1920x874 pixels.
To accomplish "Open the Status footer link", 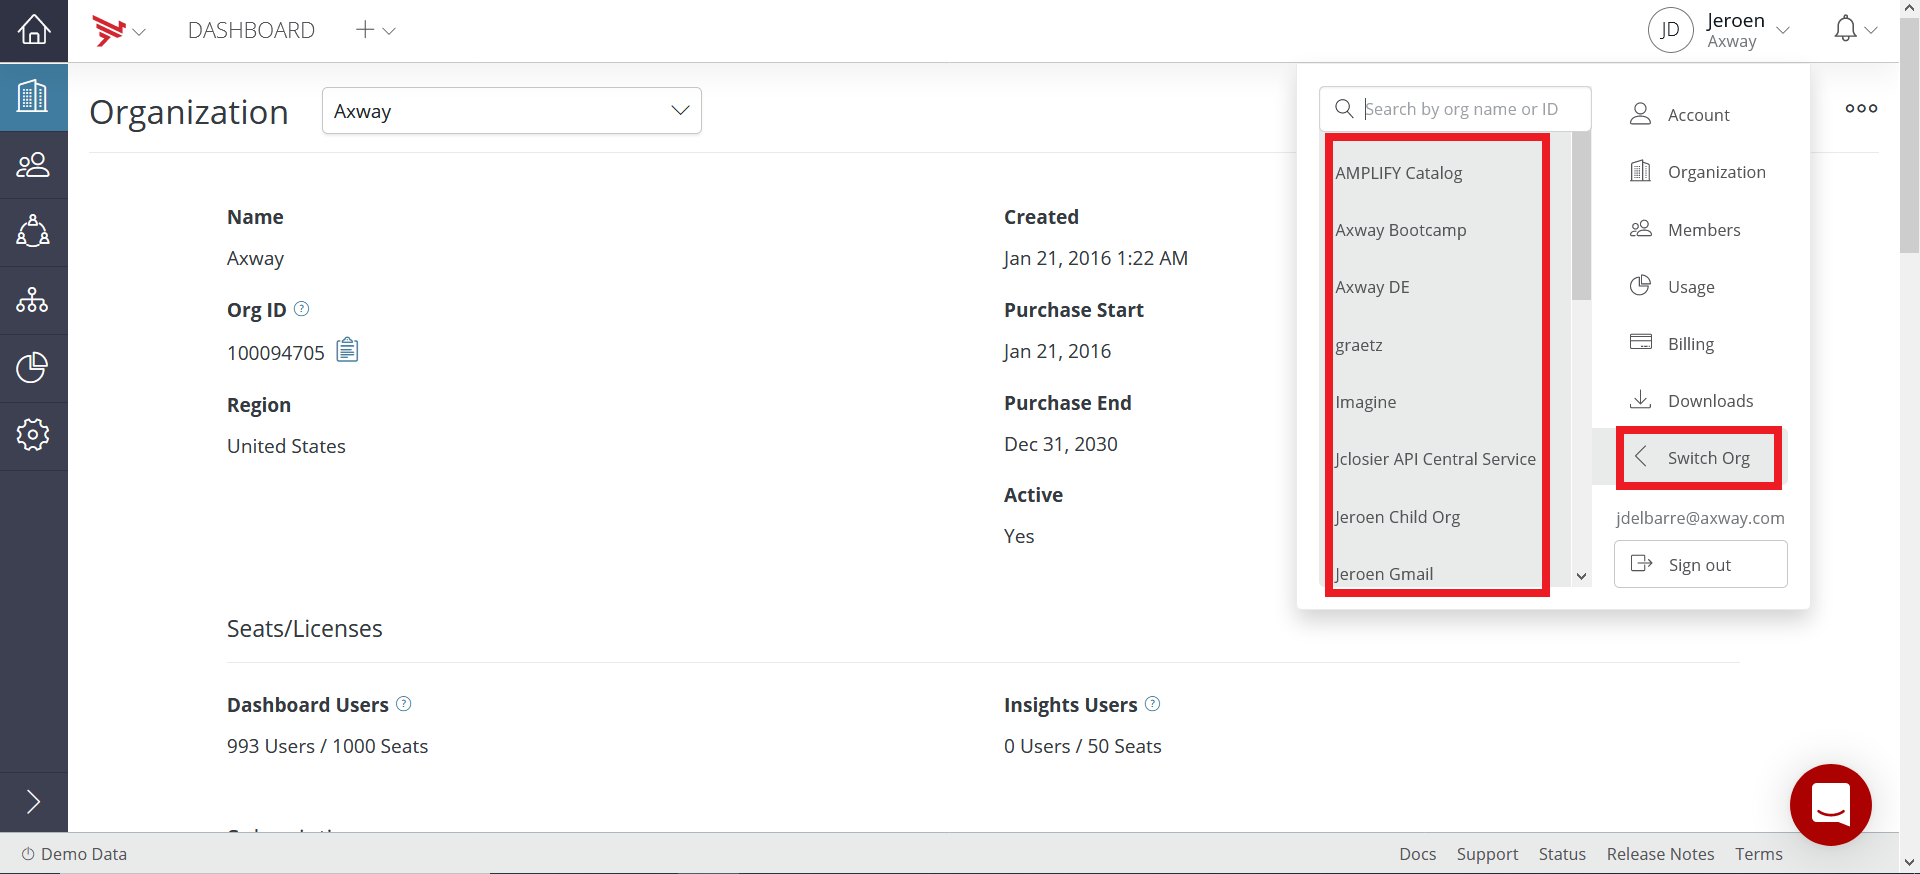I will tap(1562, 854).
